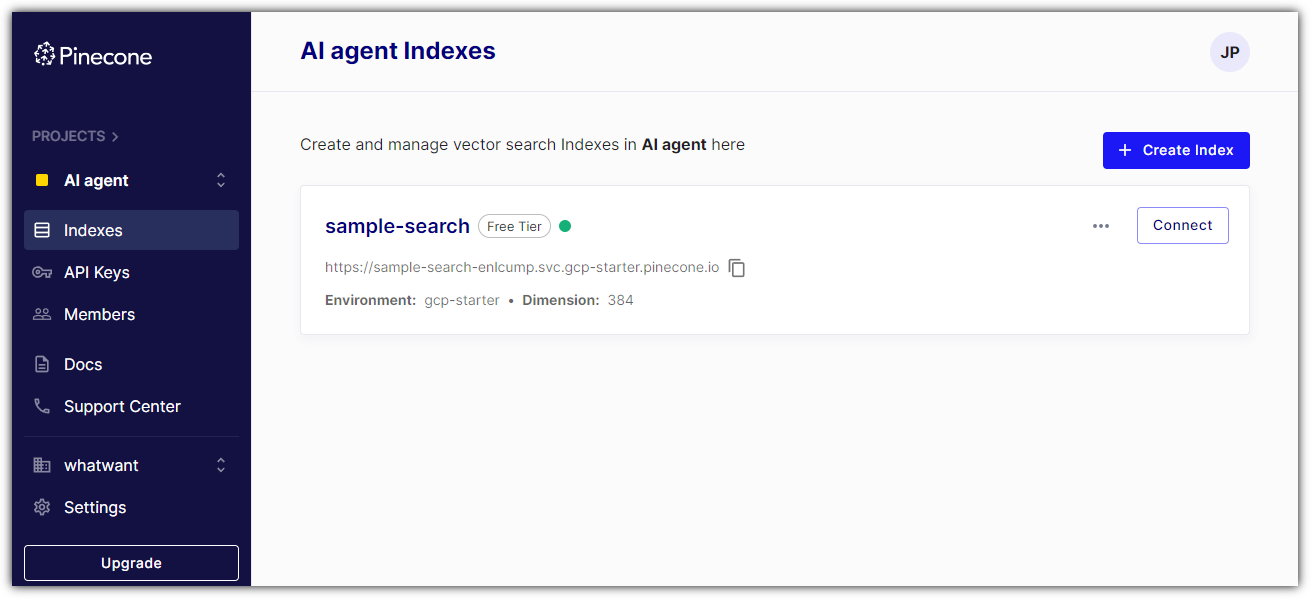Click the gcp-starter environment value
This screenshot has width=1311, height=599.
pos(462,300)
